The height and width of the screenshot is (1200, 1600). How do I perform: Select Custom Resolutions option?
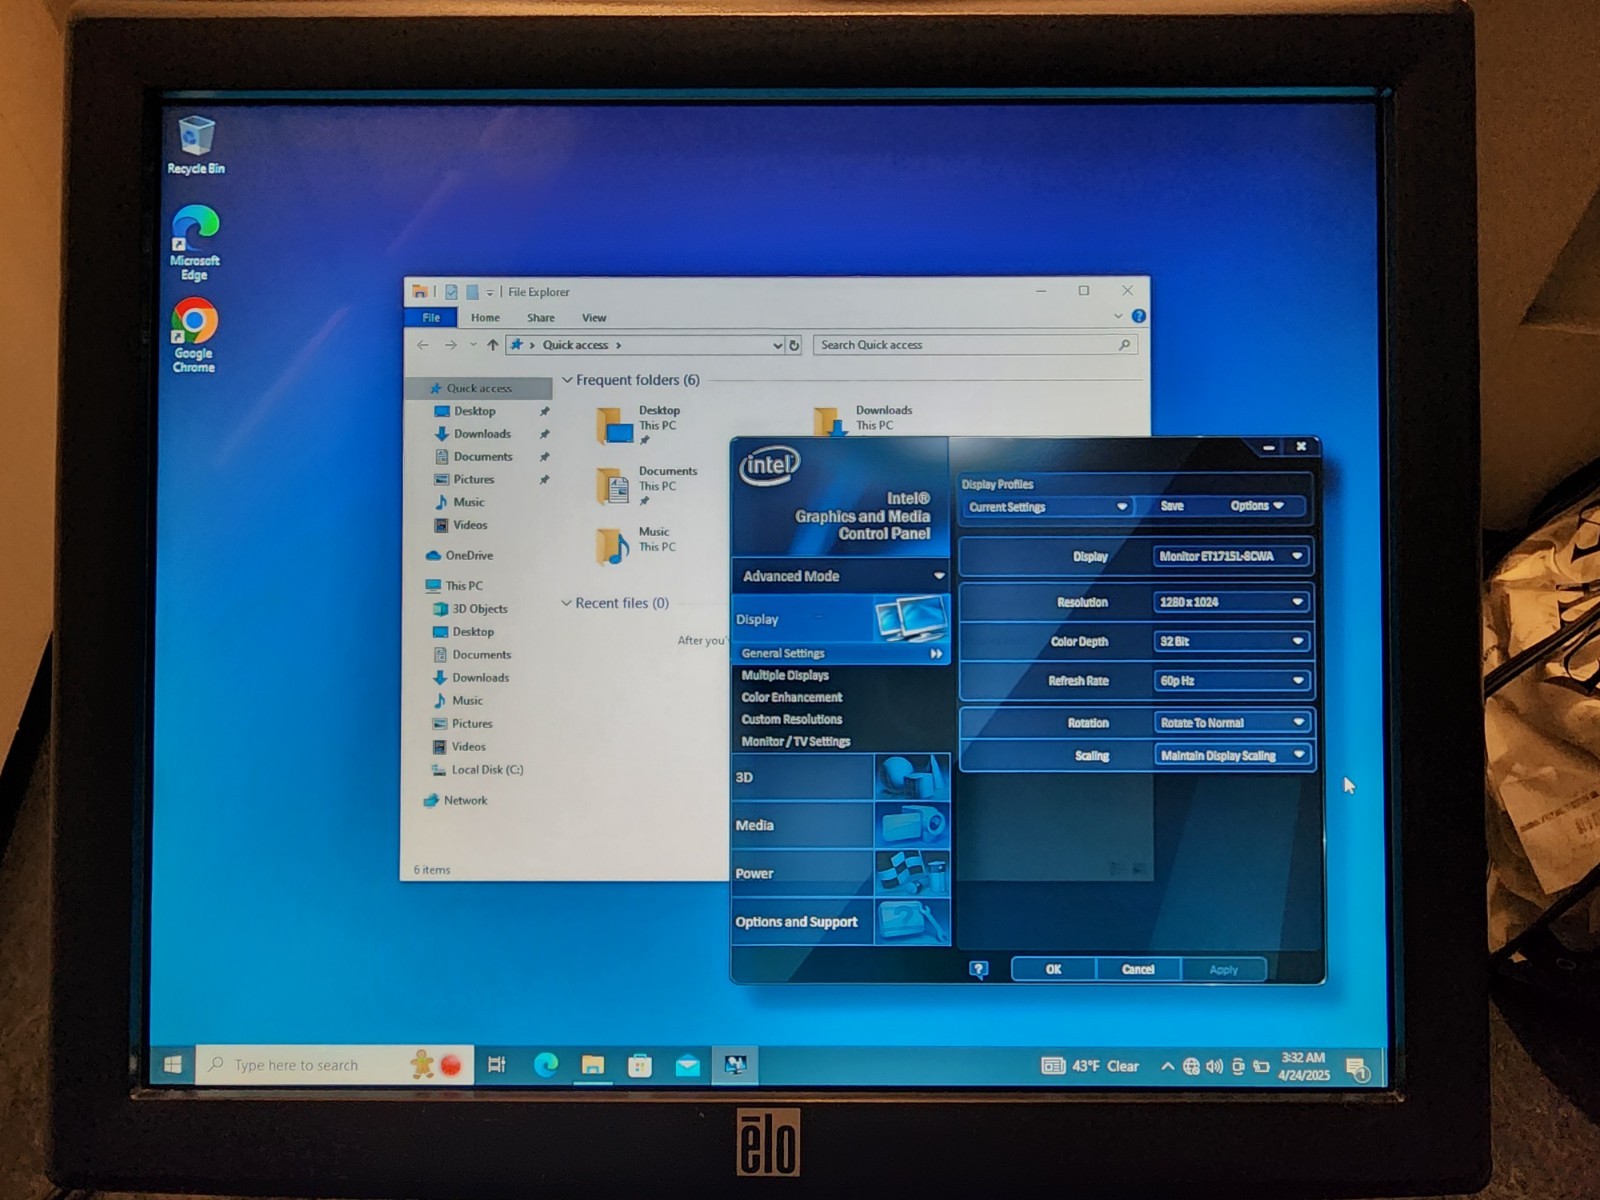792,719
